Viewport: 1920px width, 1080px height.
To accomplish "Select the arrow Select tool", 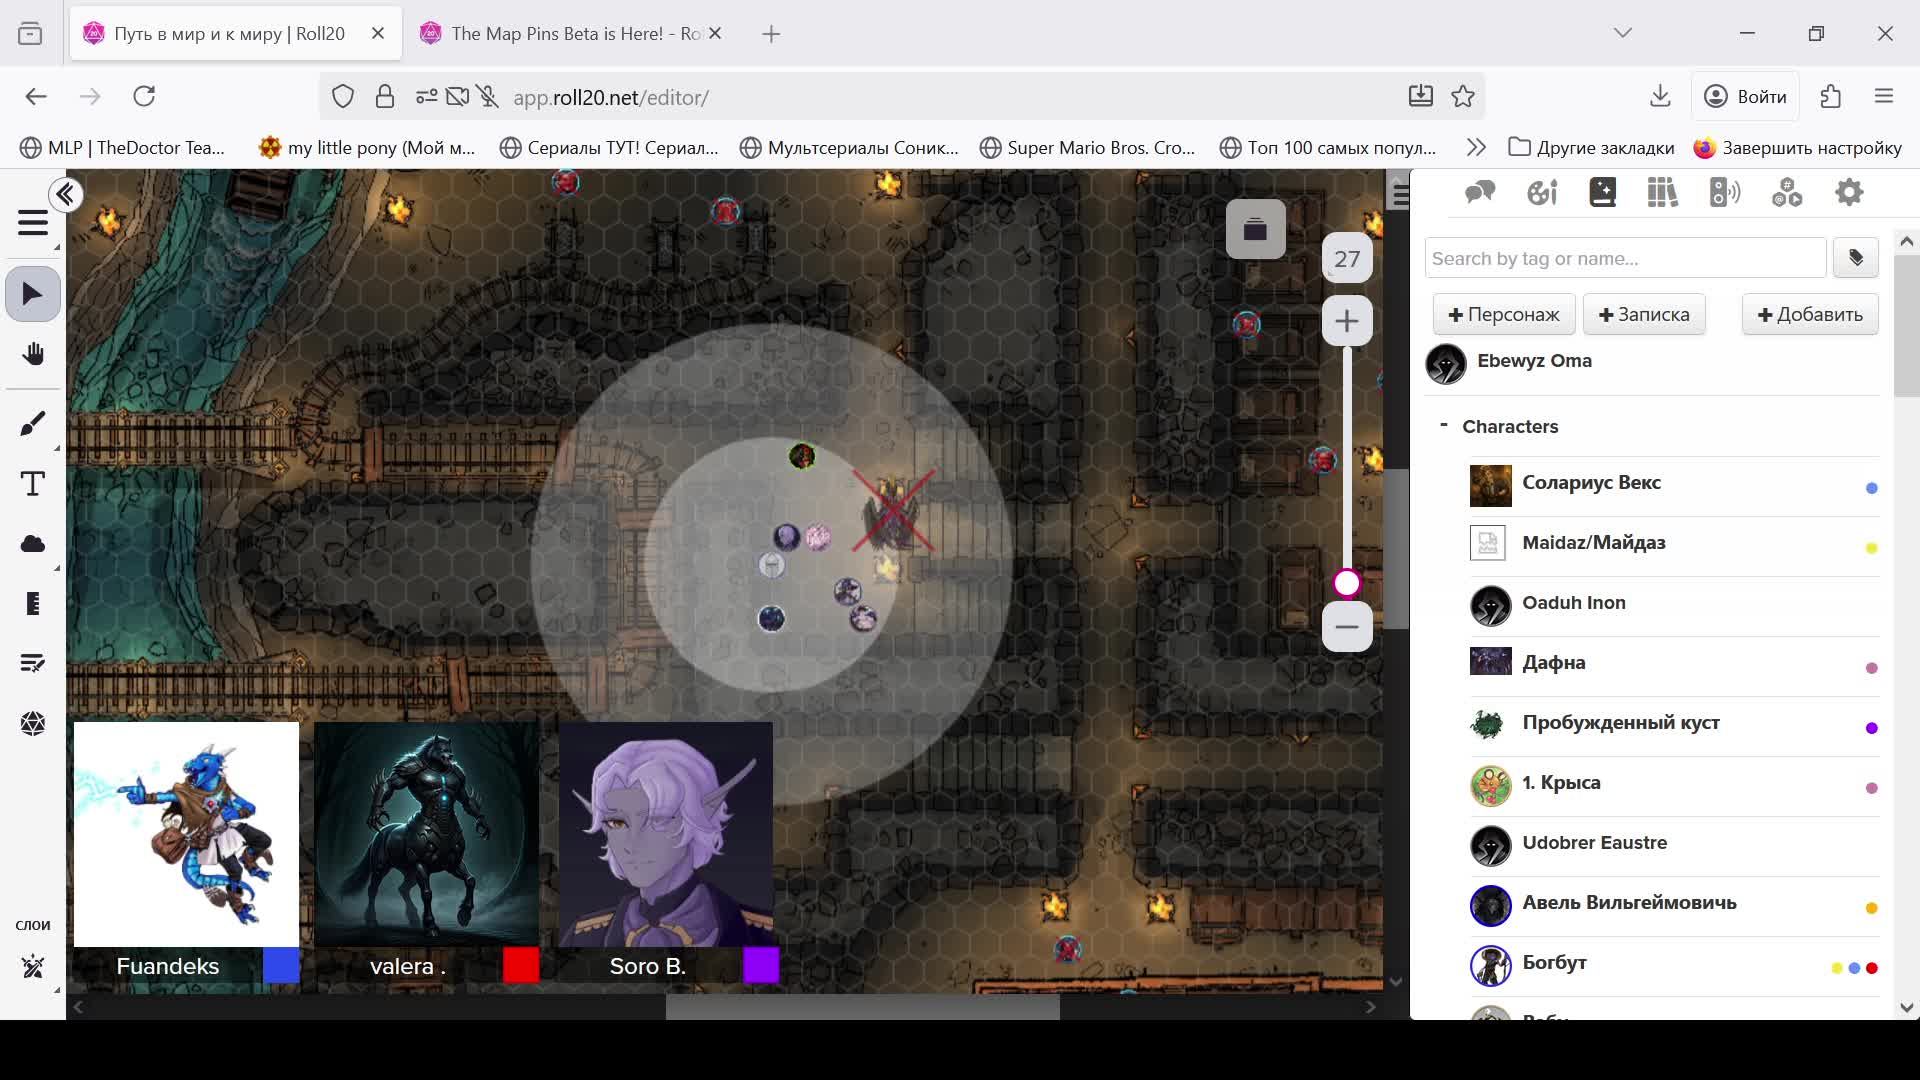I will (32, 294).
